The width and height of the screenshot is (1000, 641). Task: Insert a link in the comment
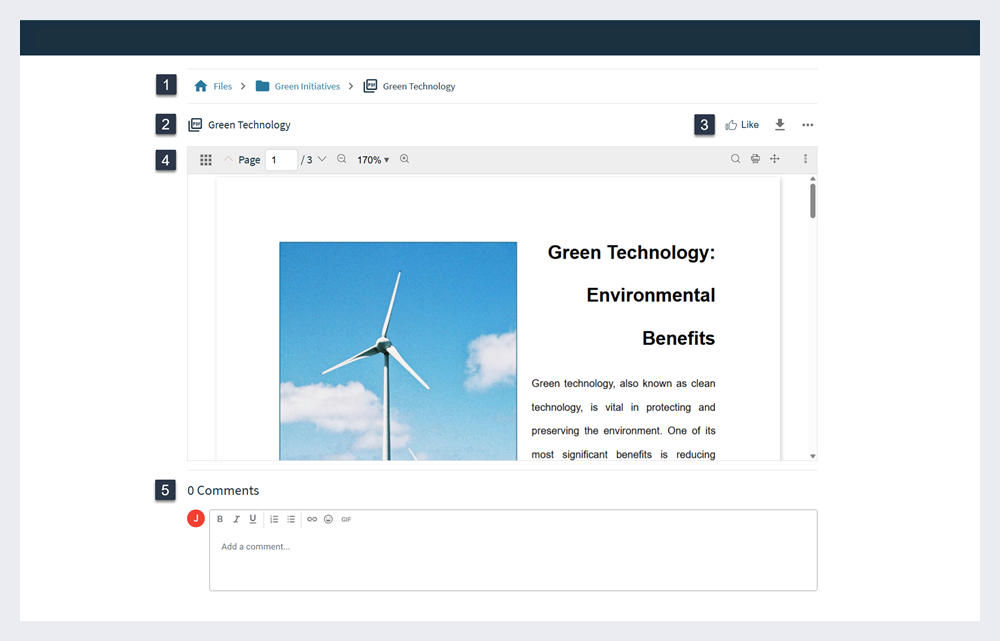[x=312, y=519]
